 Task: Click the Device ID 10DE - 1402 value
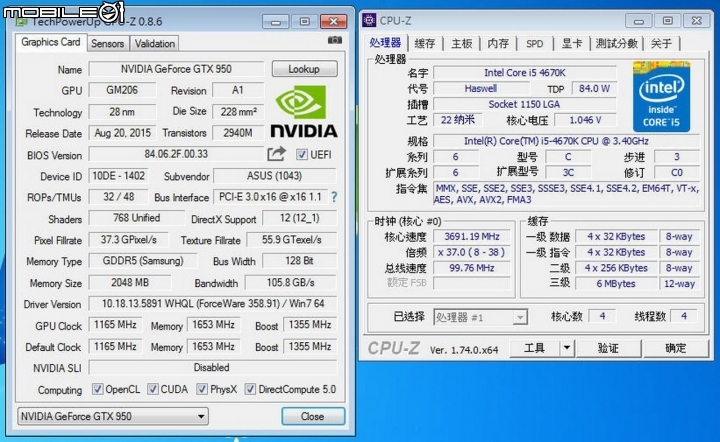118,176
